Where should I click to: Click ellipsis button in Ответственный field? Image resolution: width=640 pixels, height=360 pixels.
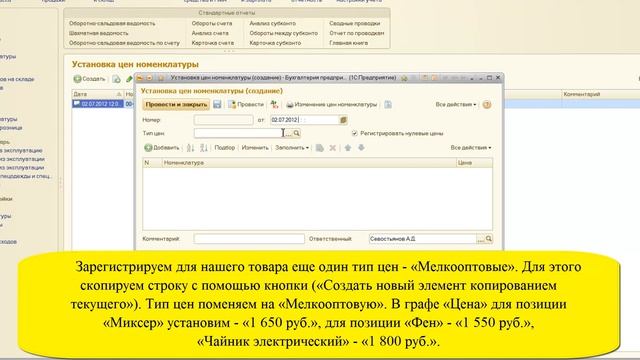tap(481, 239)
